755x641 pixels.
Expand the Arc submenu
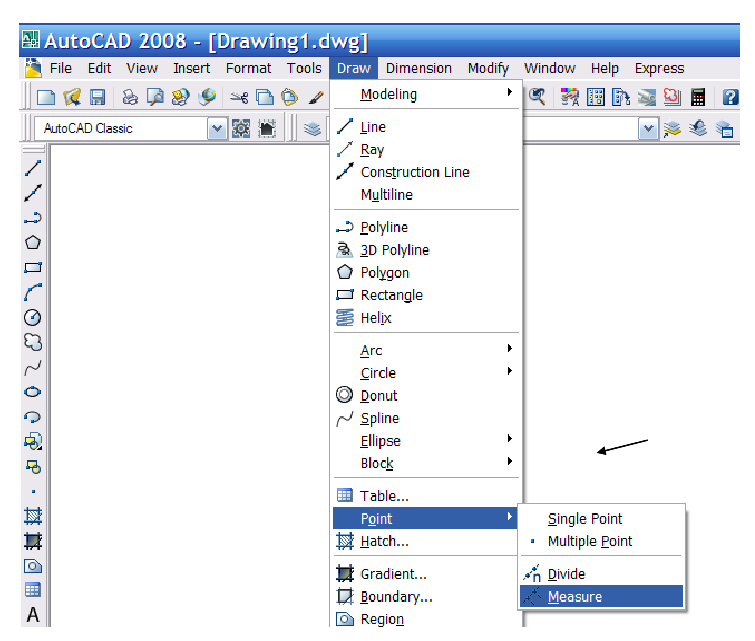pyautogui.click(x=426, y=350)
